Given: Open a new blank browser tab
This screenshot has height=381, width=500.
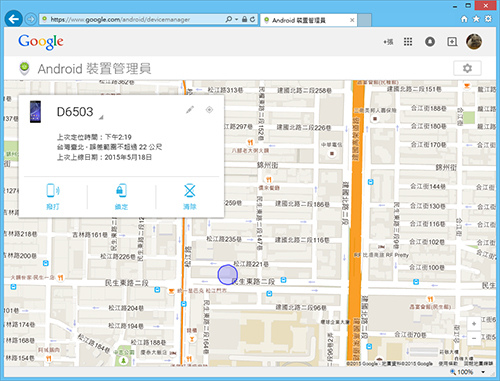Looking at the screenshot, I should (x=365, y=20).
